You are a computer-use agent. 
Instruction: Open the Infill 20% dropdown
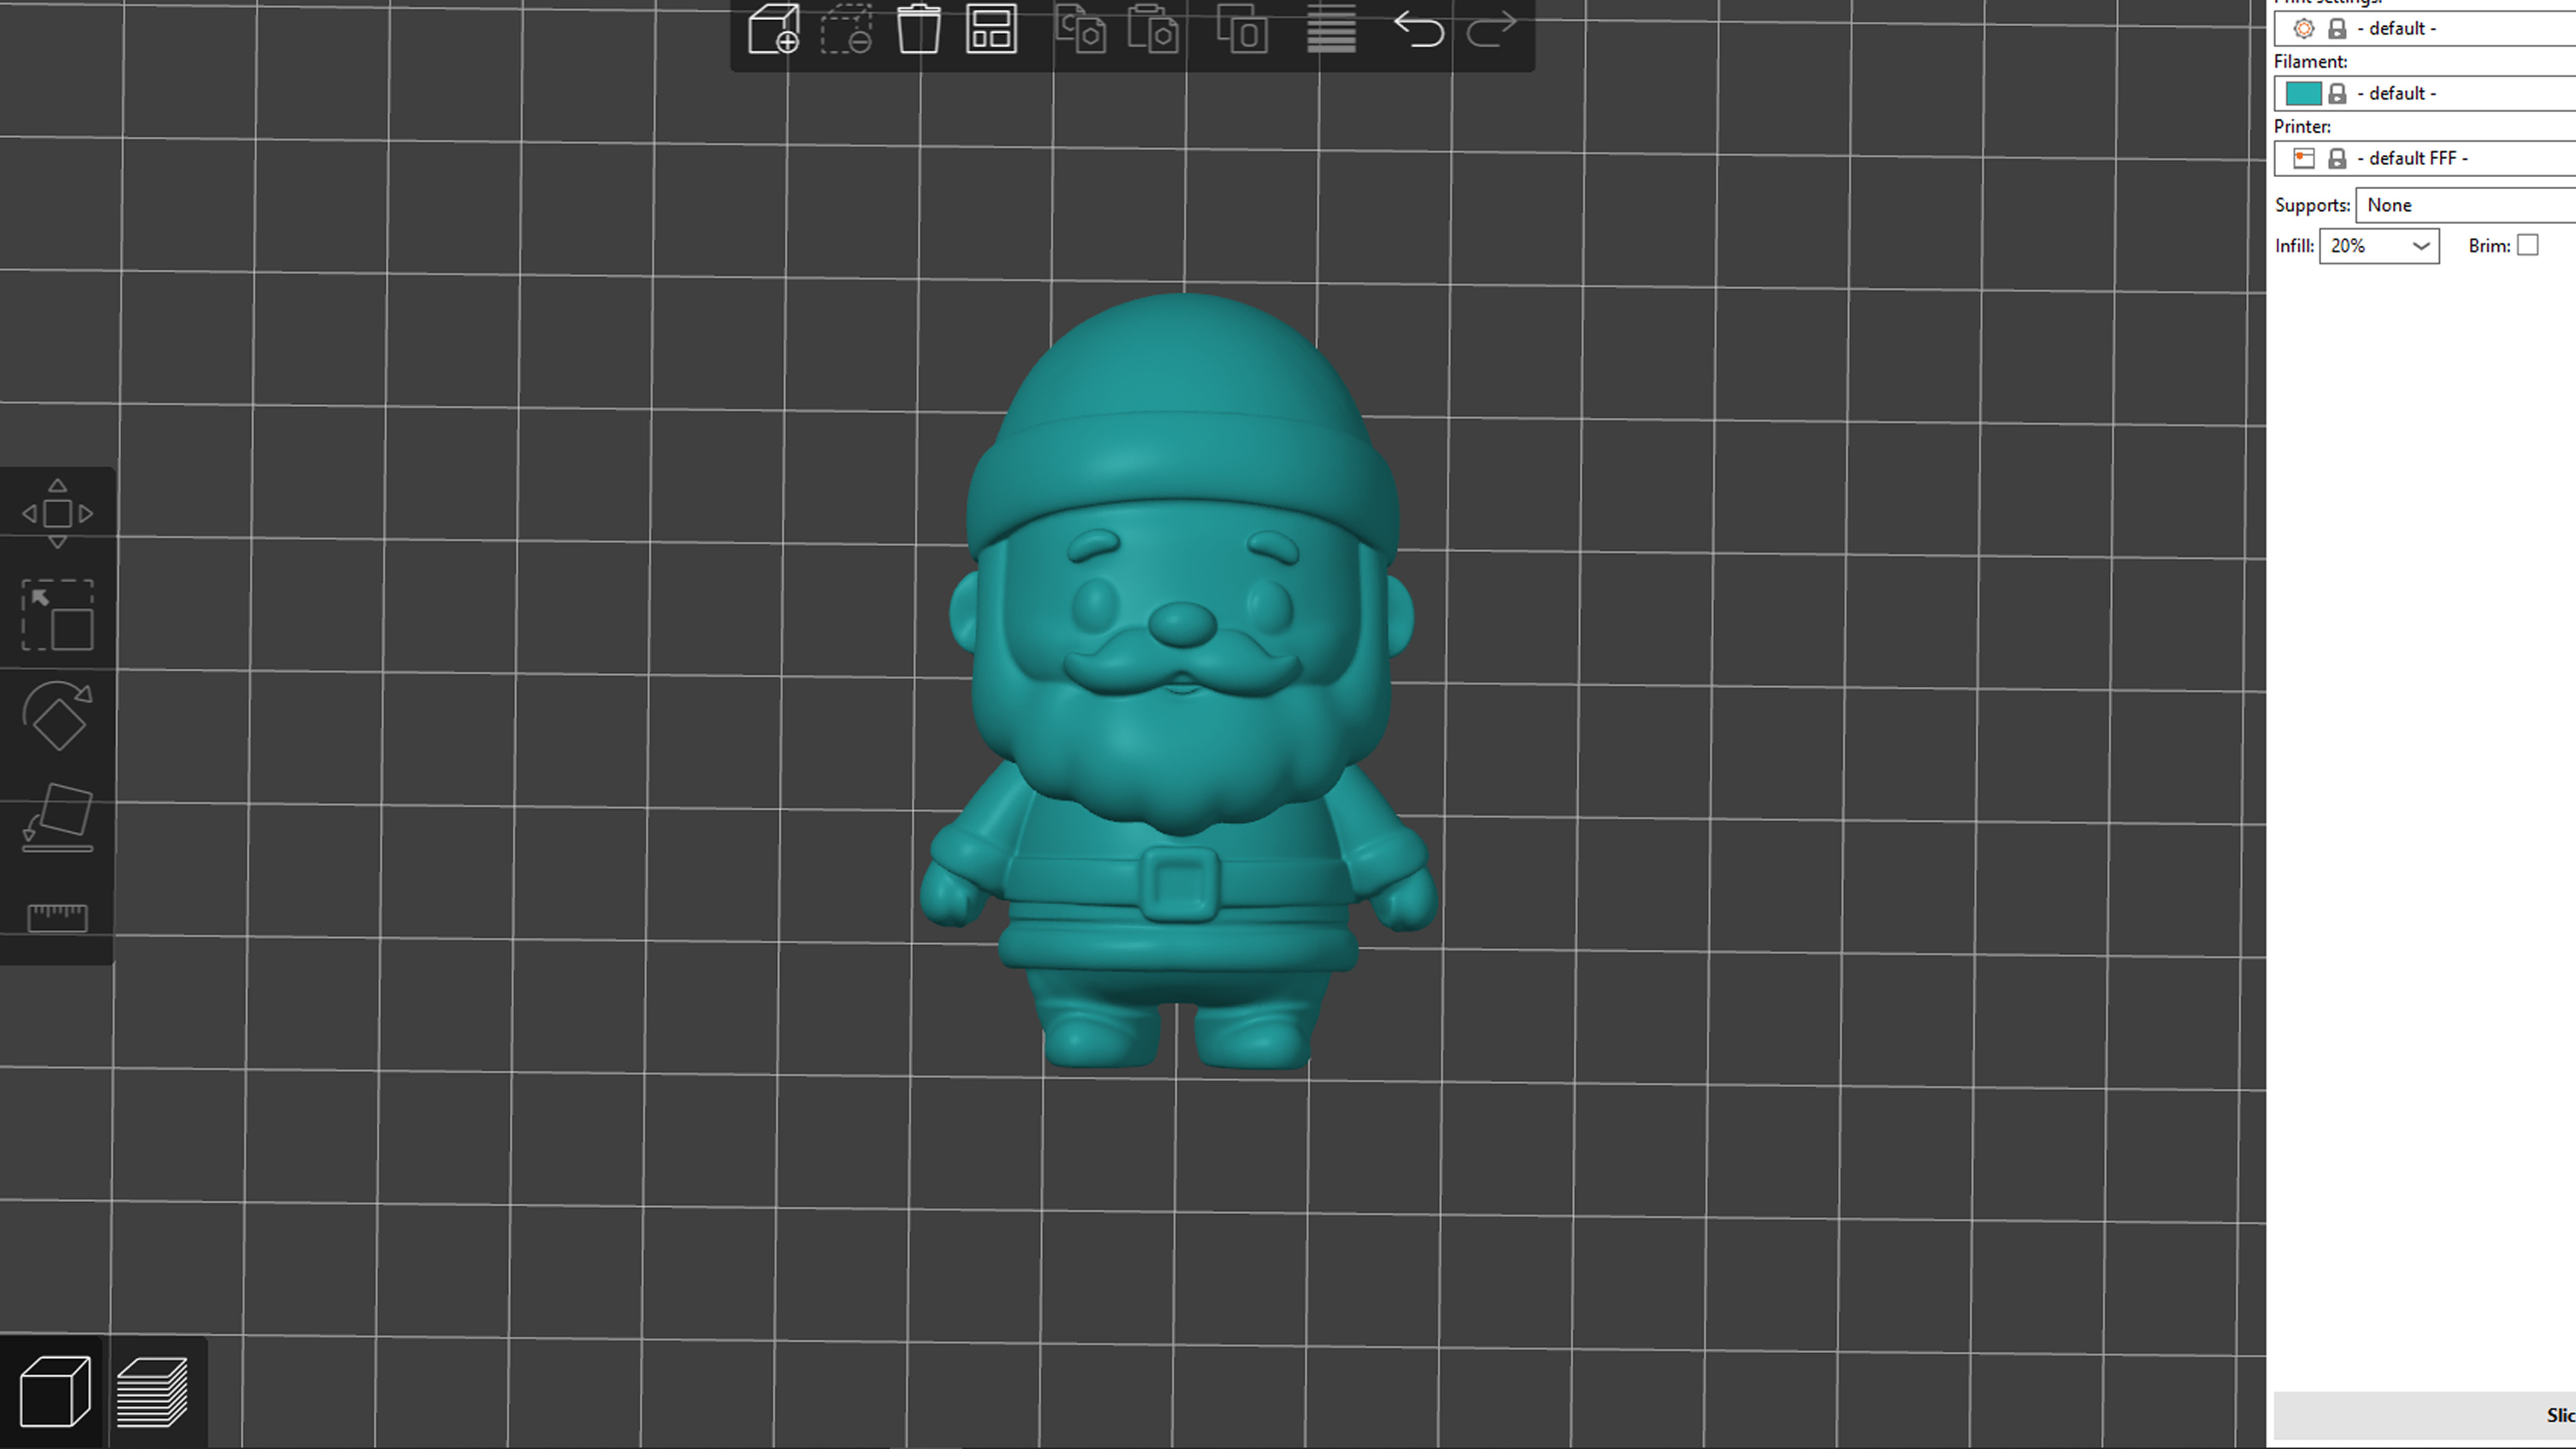tap(2379, 246)
